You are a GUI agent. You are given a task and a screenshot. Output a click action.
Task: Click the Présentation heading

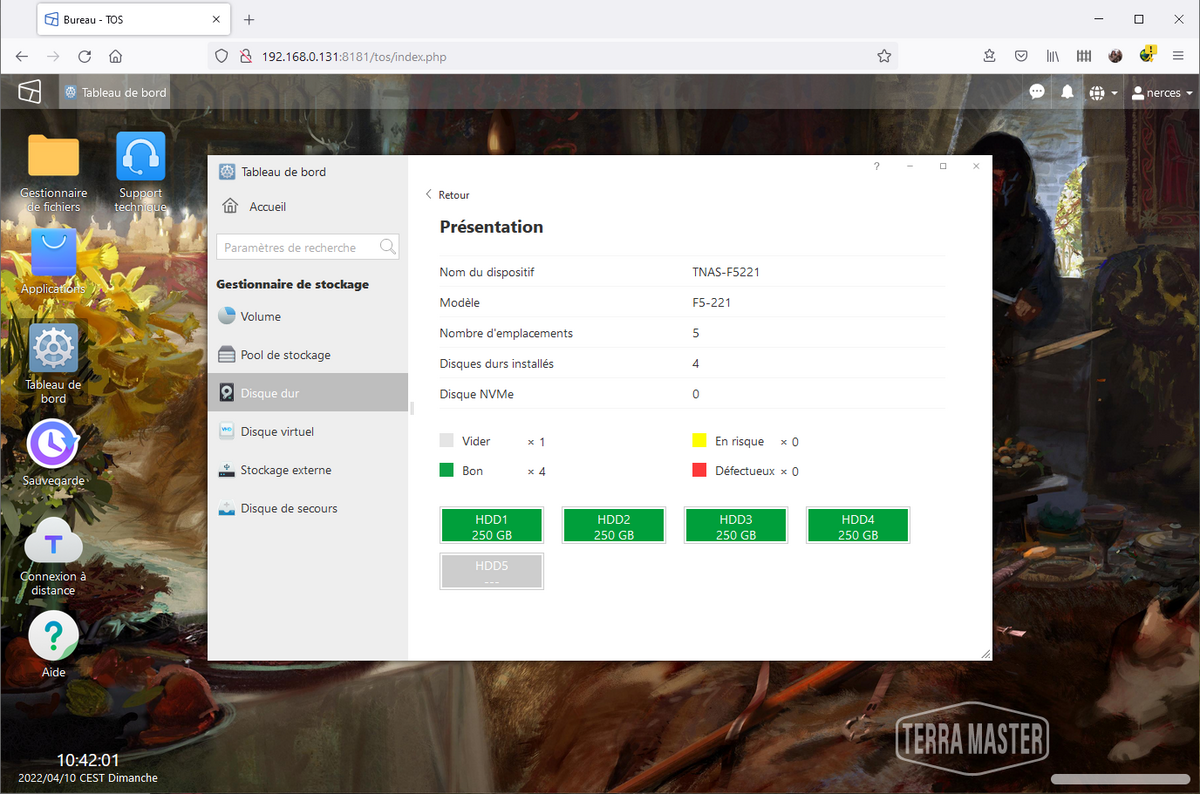tap(492, 227)
